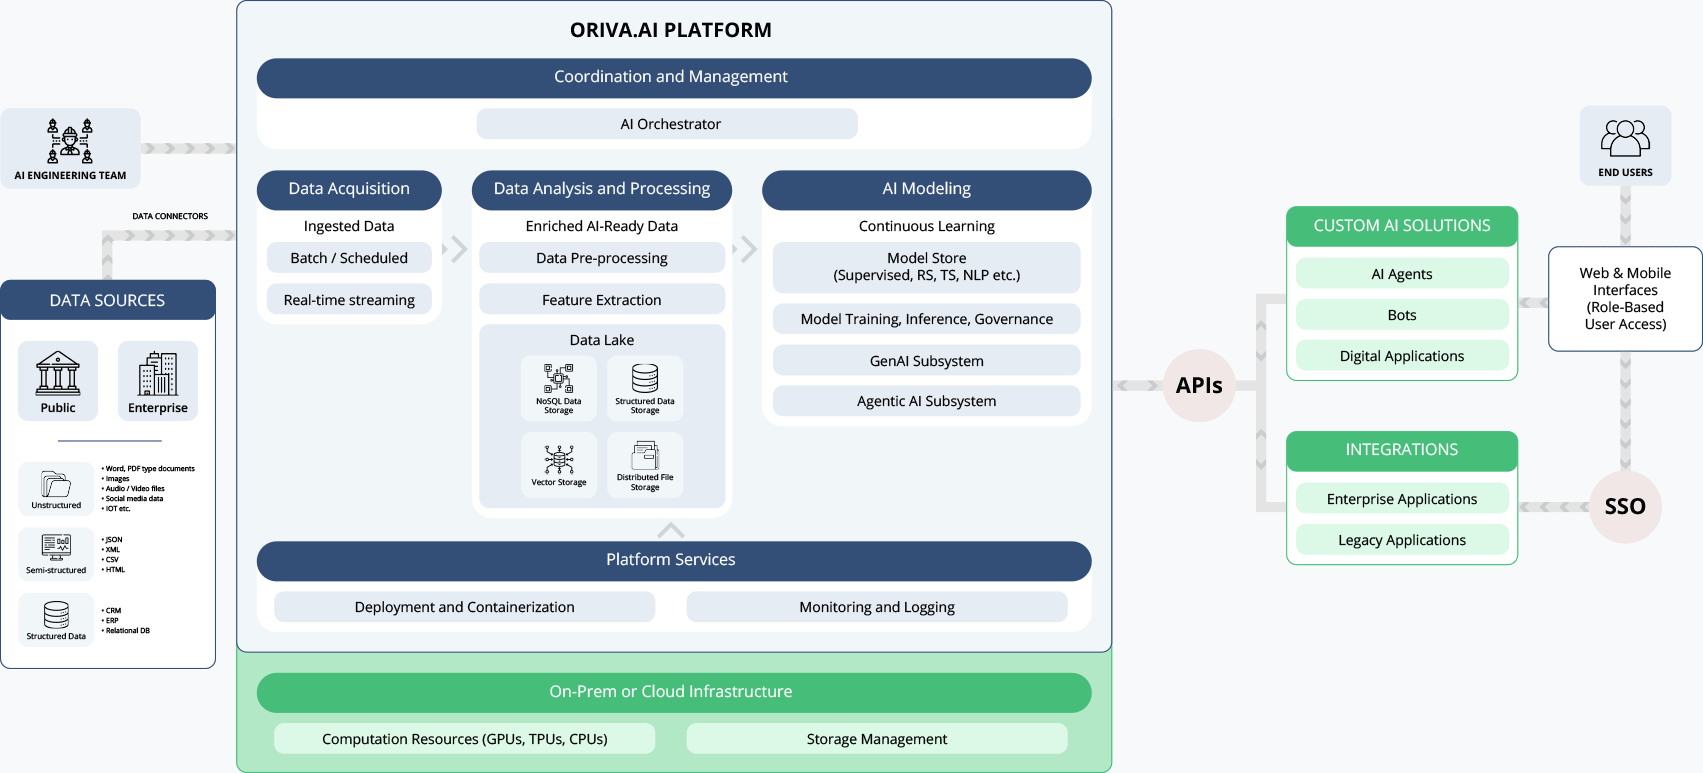Click the CRM bullet text
The height and width of the screenshot is (773, 1703).
[x=111, y=610]
